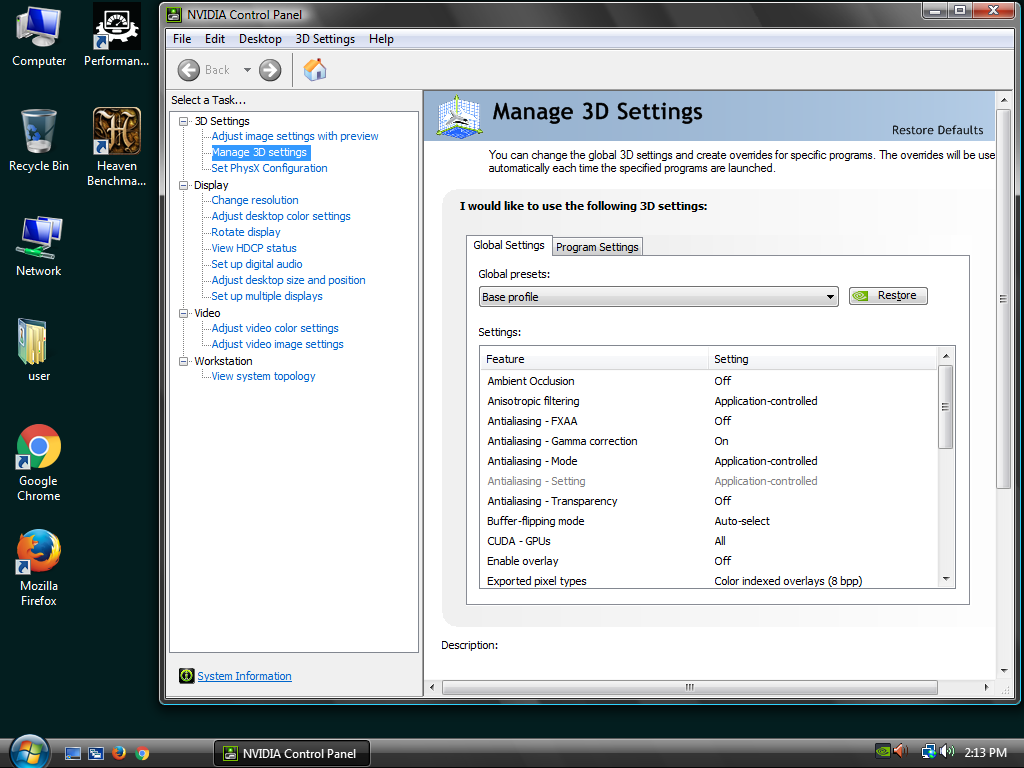Screen dimensions: 1024x768
Task: Collapse the 3D Settings tree branch
Action: tap(182, 120)
